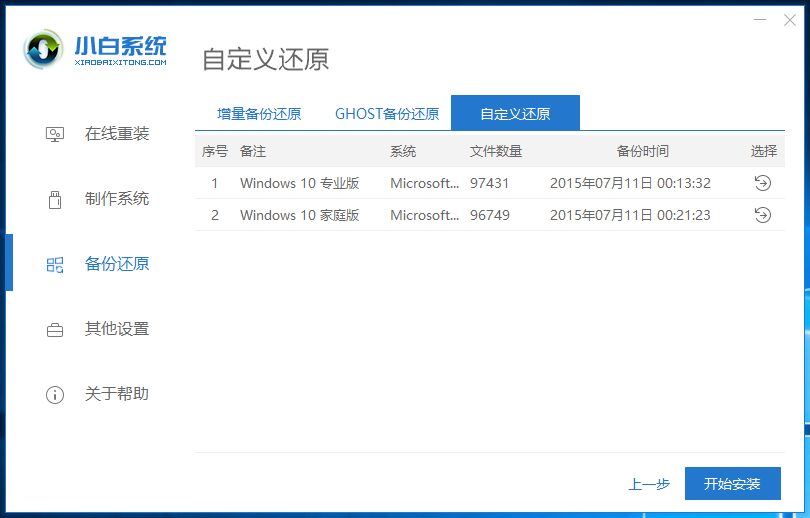Click the 关于帮助 info icon
Viewport: 810px width, 518px height.
coord(55,394)
